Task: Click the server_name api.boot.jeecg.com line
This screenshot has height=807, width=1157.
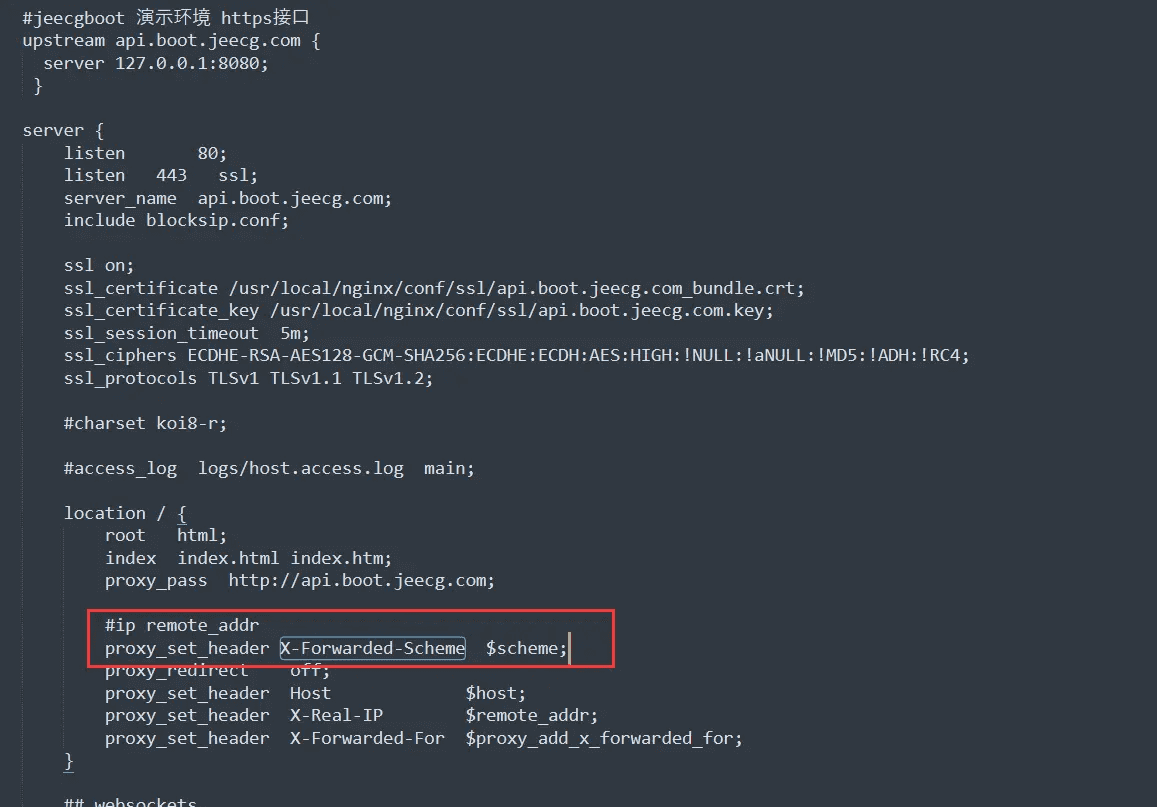Action: (228, 198)
